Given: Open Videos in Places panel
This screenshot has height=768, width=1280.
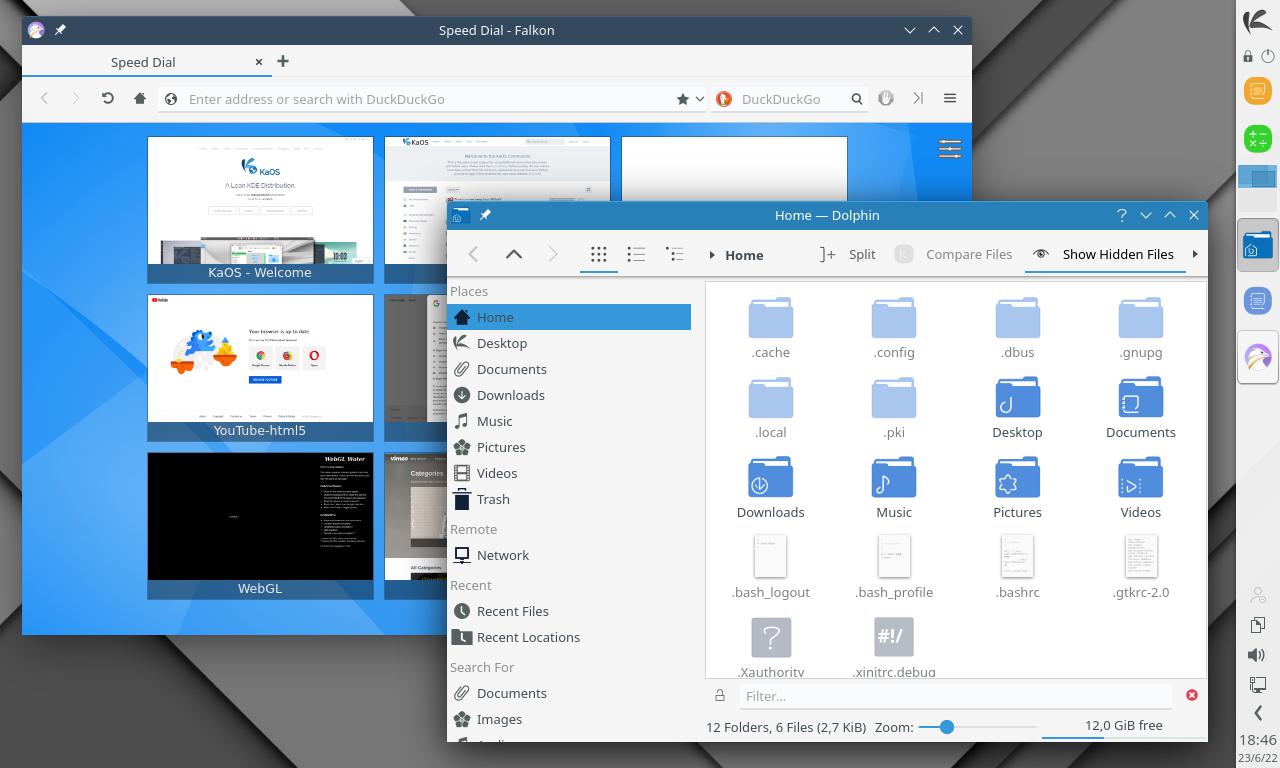Looking at the screenshot, I should (x=570, y=473).
